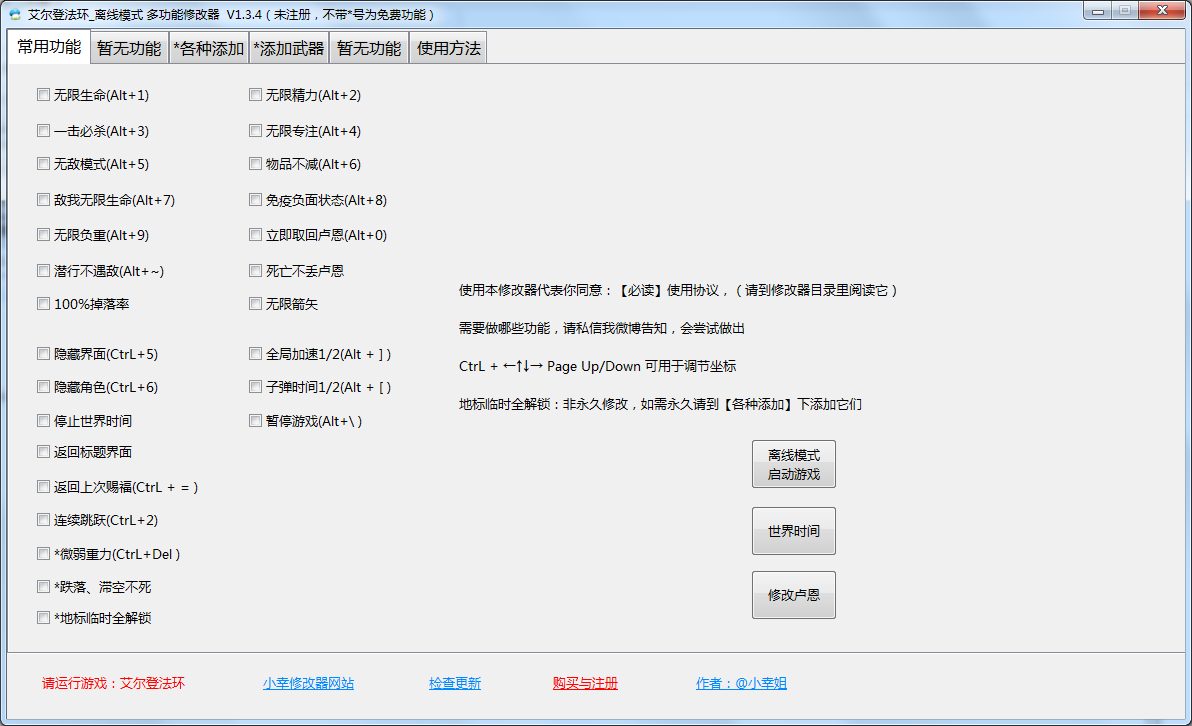
Task: Tick 100%掉落率 checkbox
Action: point(43,304)
